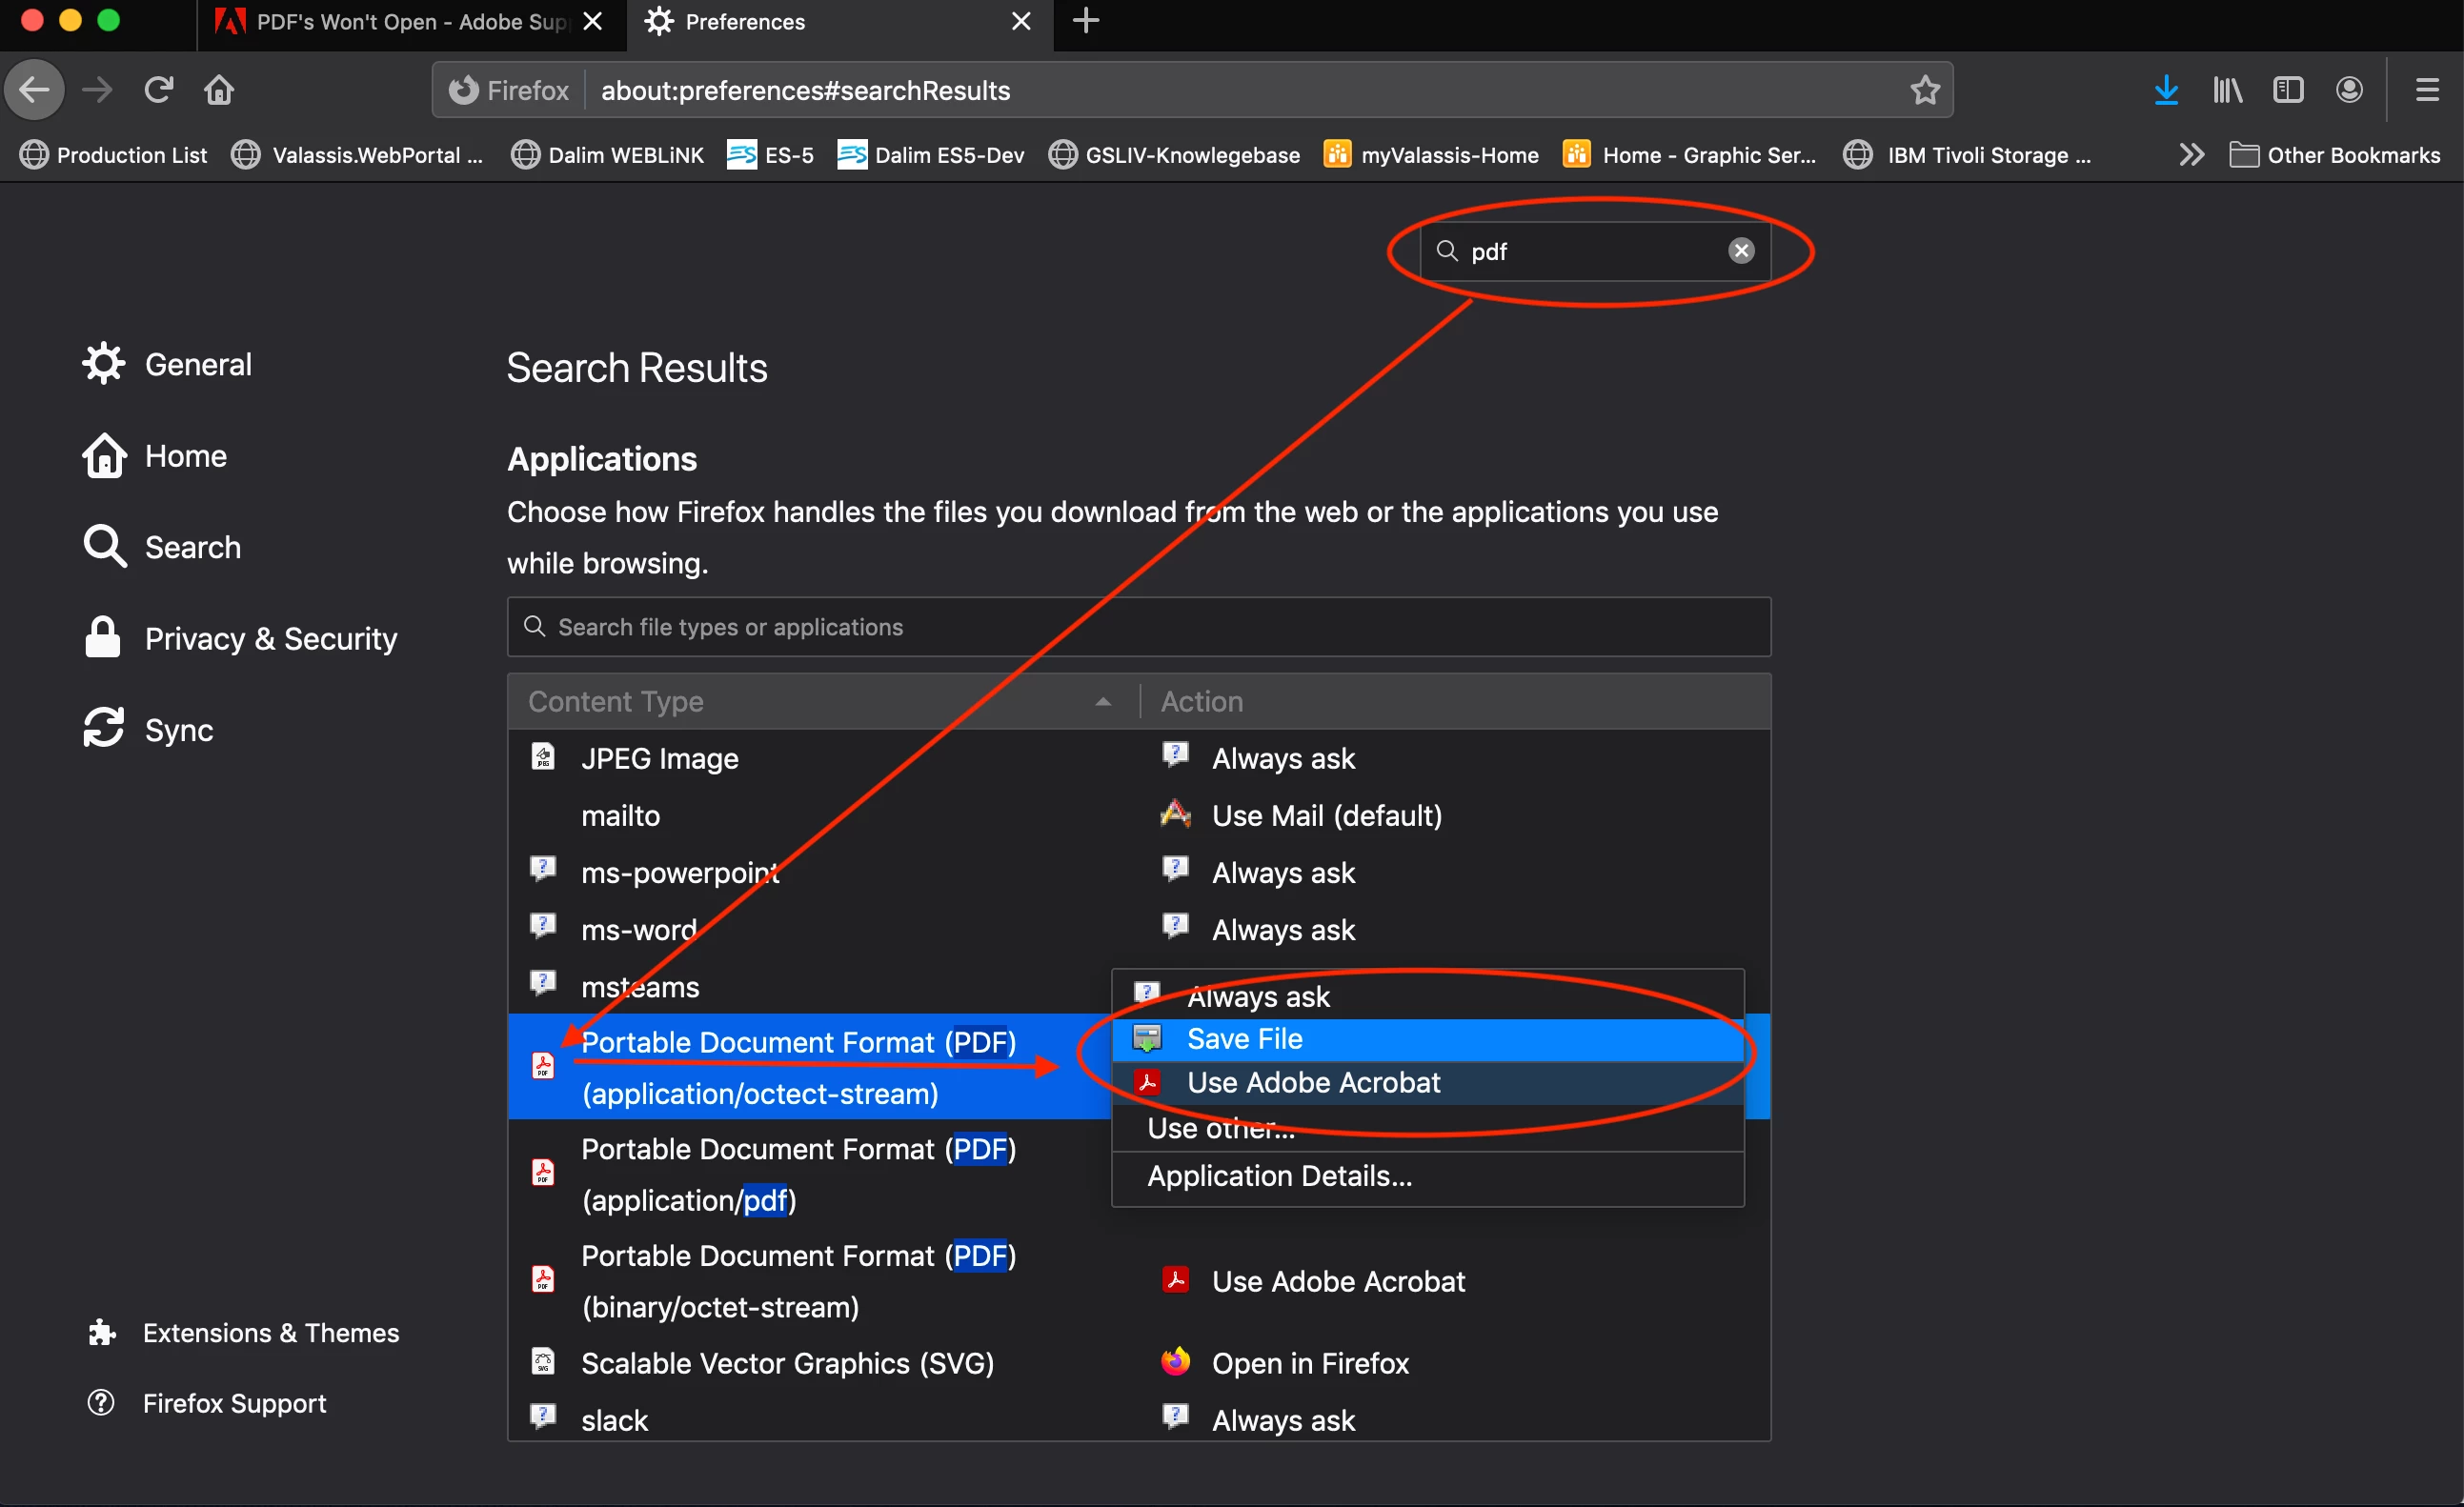Image resolution: width=2464 pixels, height=1507 pixels.
Task: Open the Firefox account icon
Action: [2349, 90]
